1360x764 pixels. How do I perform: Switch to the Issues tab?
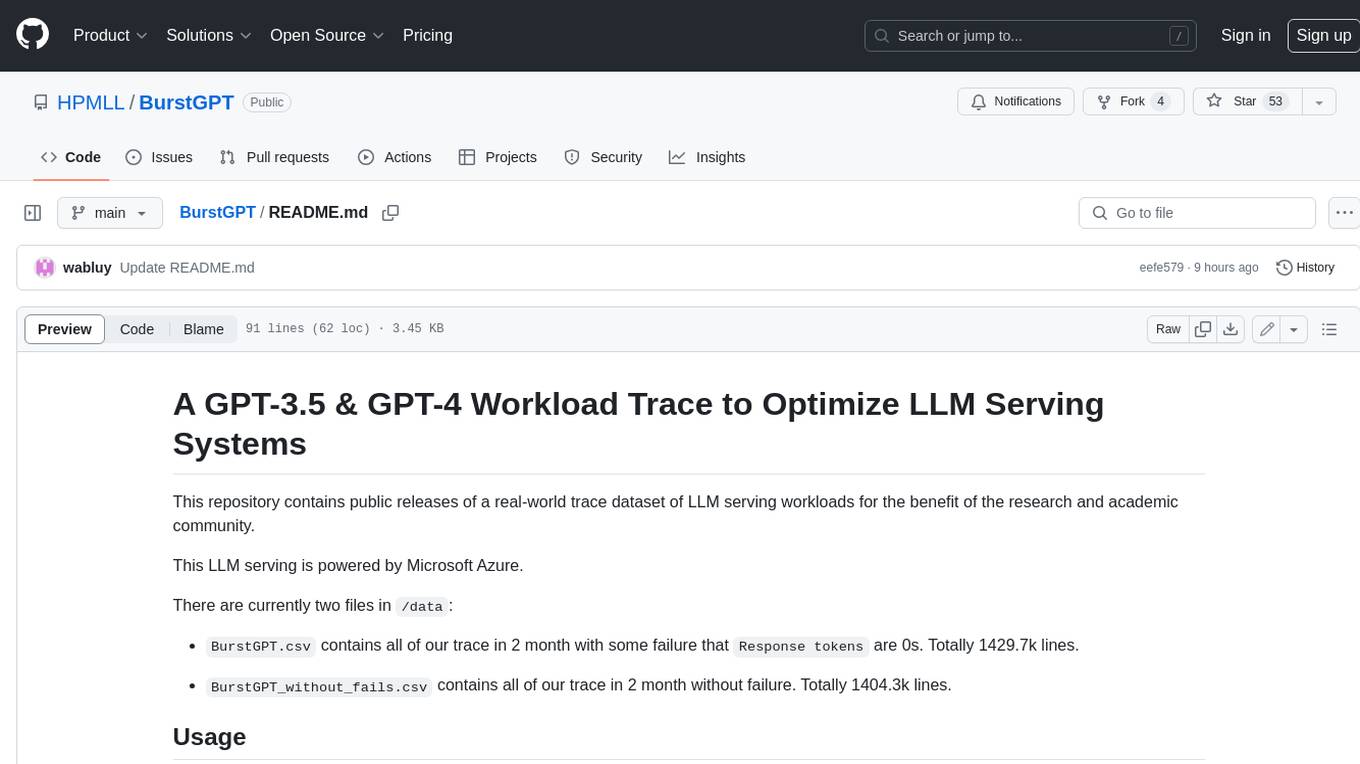(159, 157)
